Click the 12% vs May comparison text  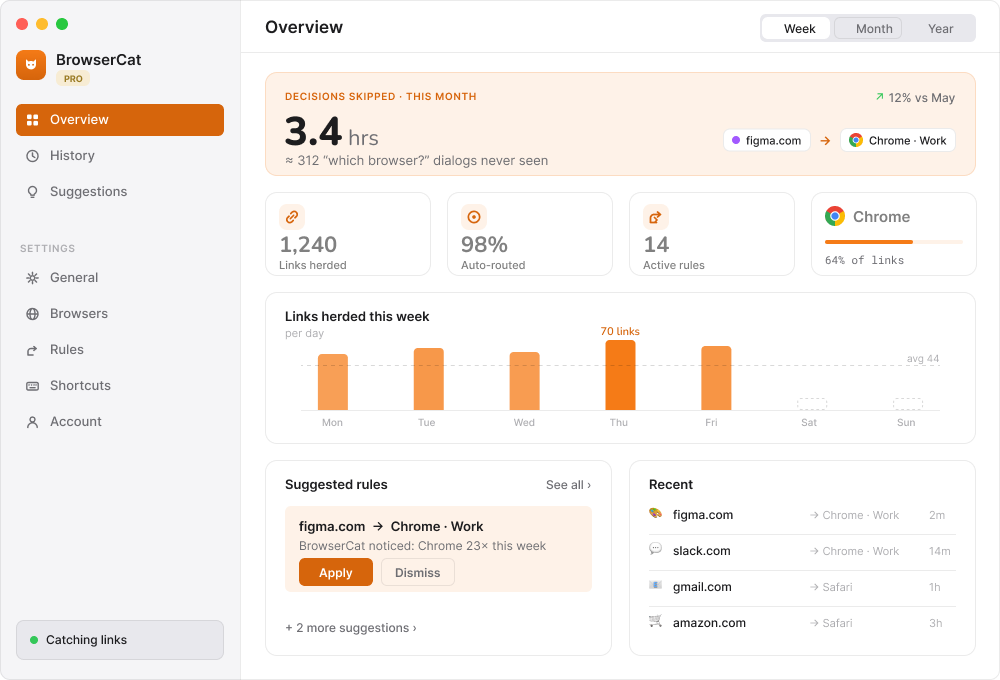tap(922, 98)
